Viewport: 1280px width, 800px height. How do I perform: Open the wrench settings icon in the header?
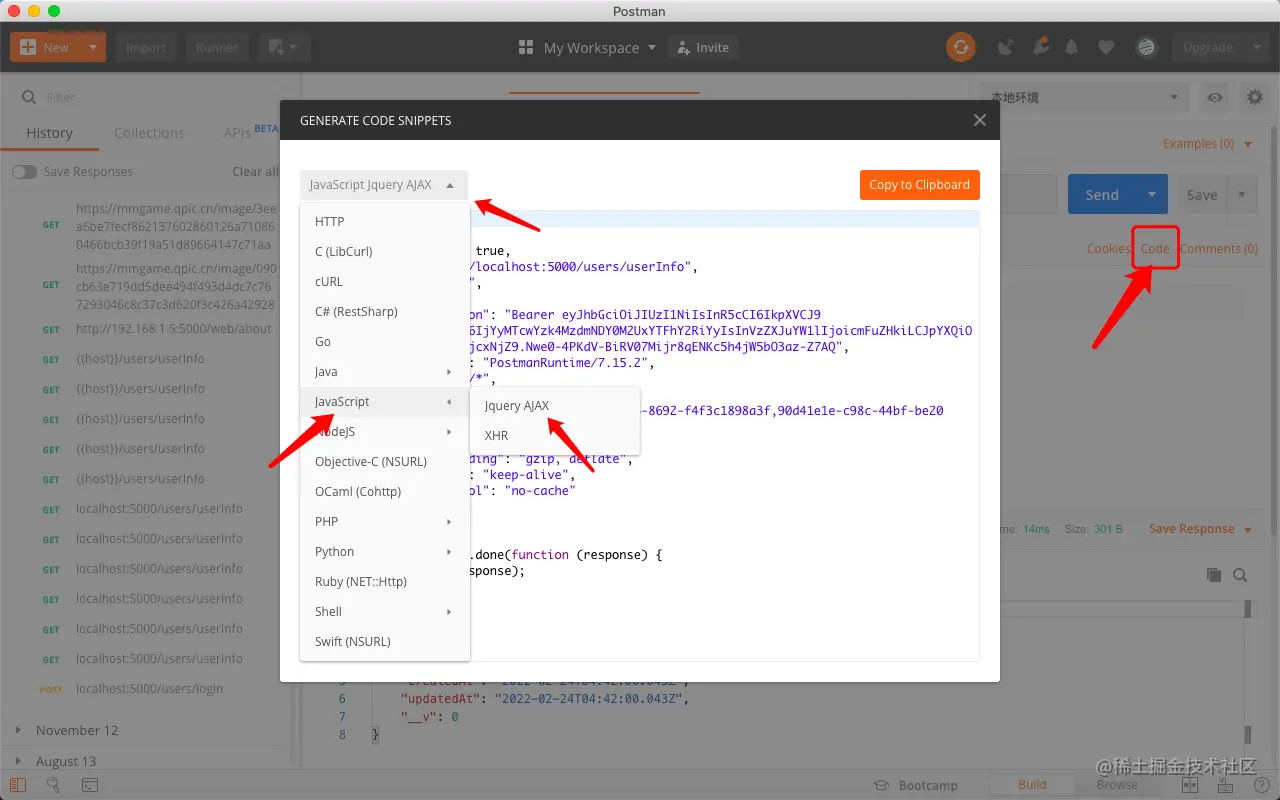(x=1041, y=47)
